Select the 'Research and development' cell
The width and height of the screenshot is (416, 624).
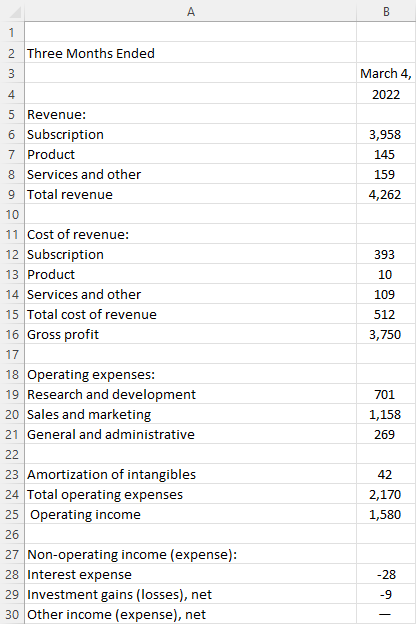pyautogui.click(x=190, y=394)
